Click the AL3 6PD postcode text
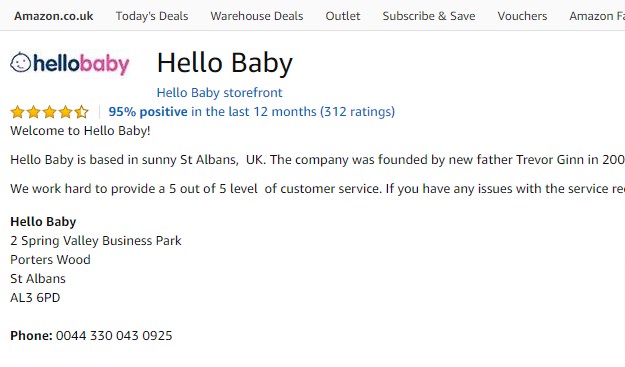This screenshot has width=625, height=367. [x=35, y=298]
